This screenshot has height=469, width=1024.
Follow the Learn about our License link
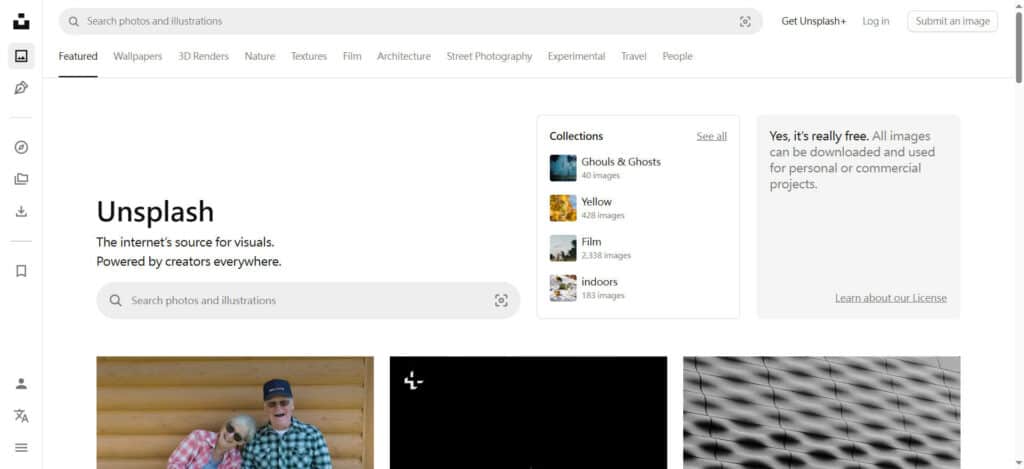(x=890, y=298)
